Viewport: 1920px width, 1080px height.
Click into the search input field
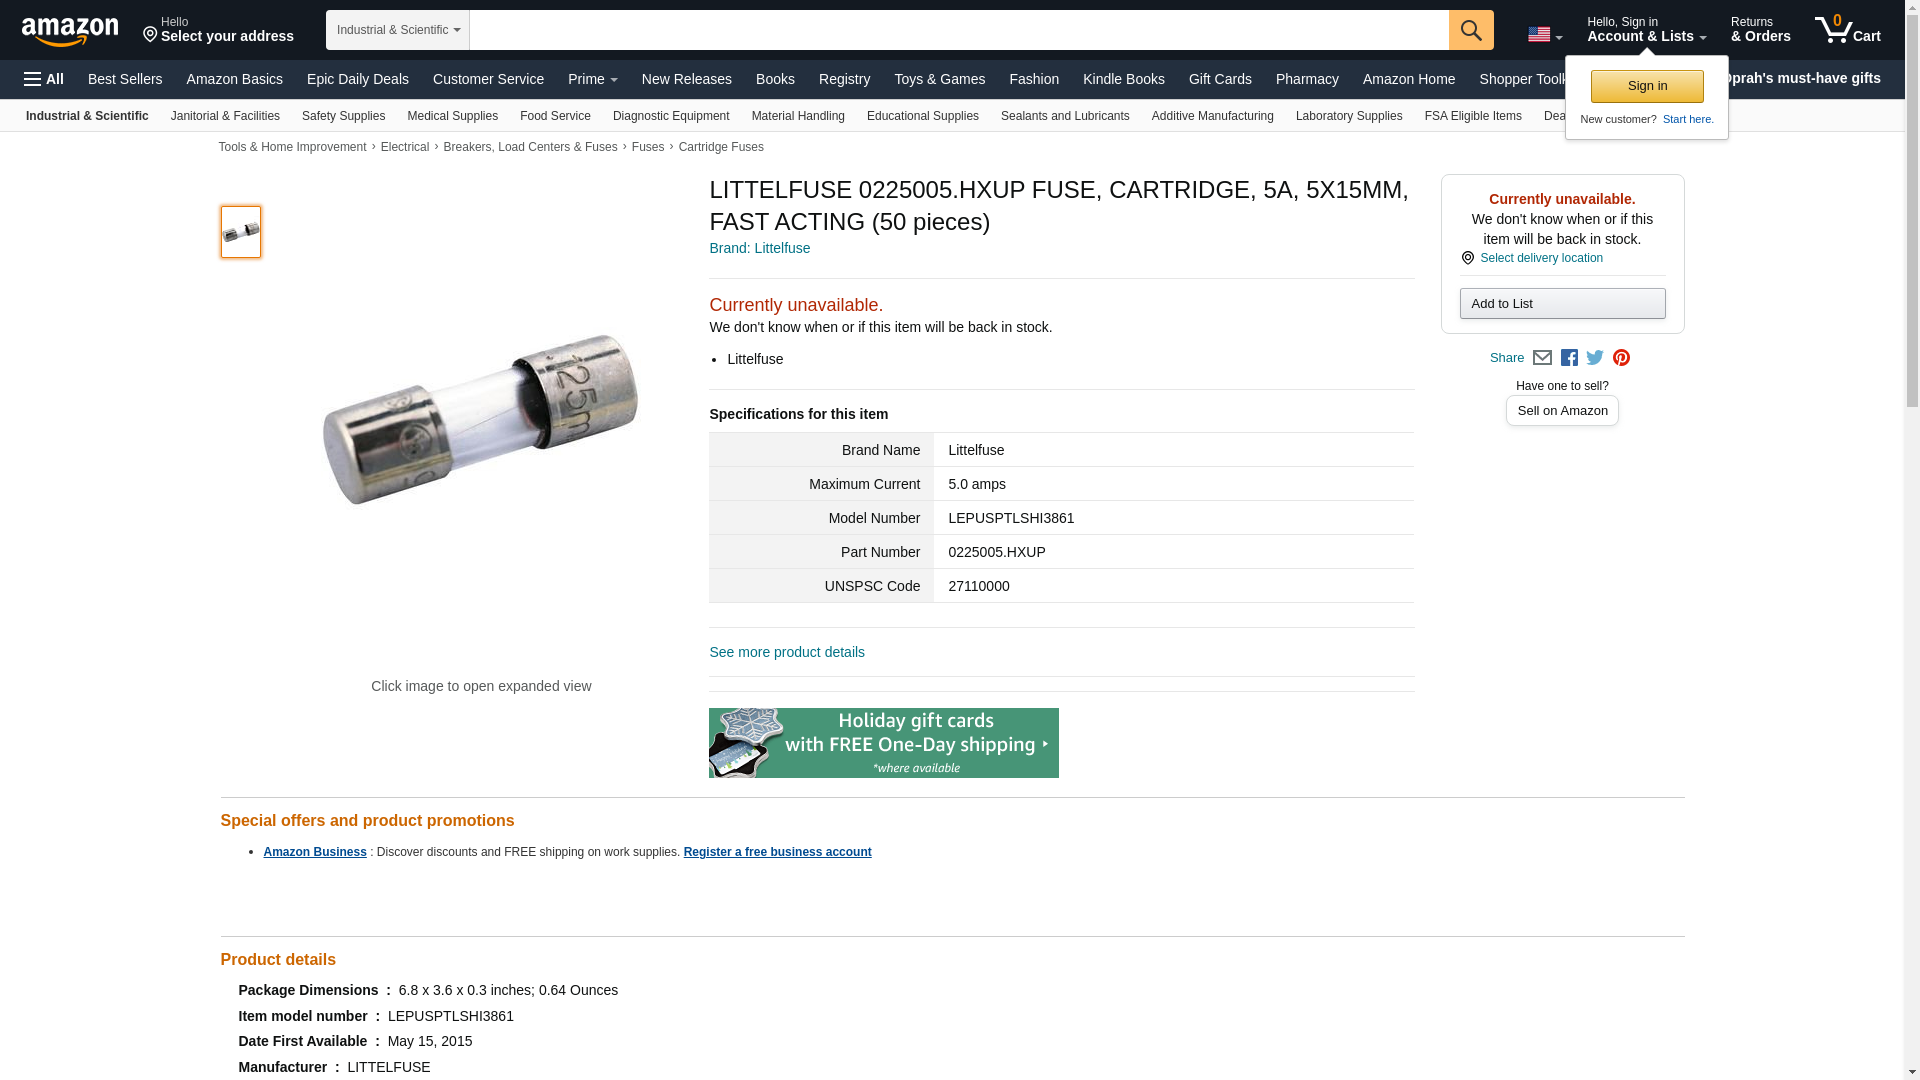click(x=959, y=30)
